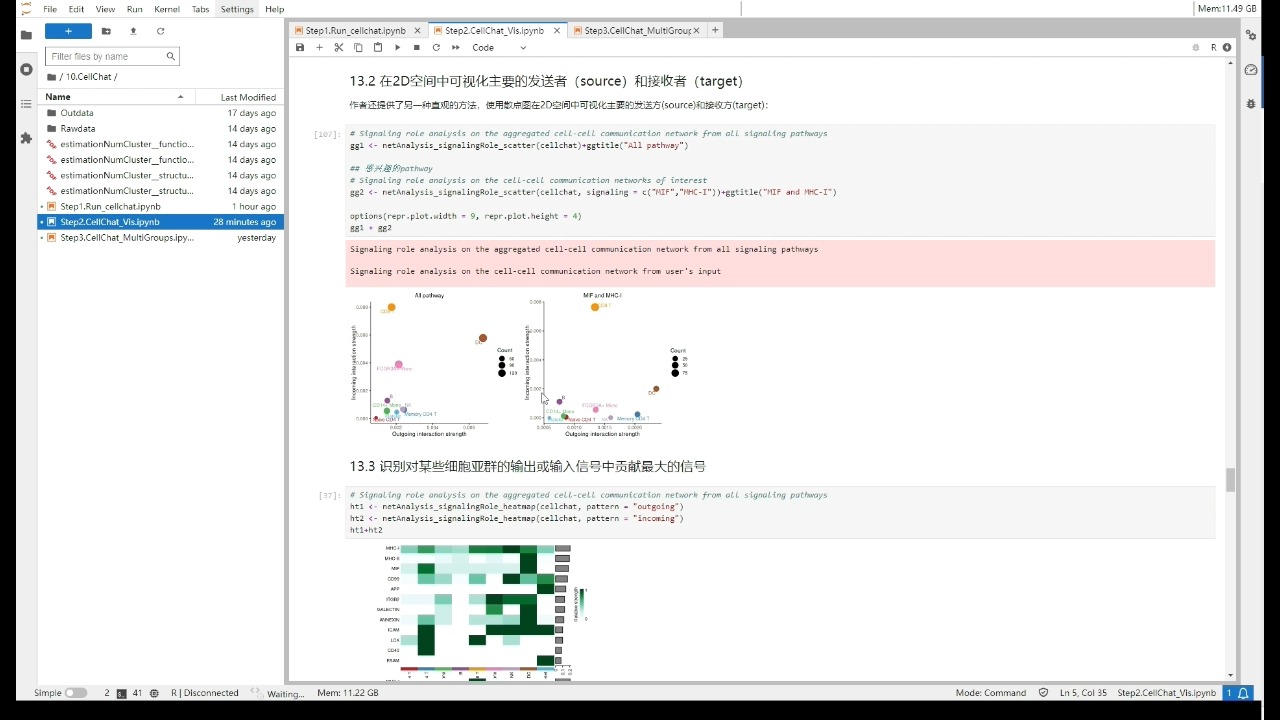
Task: Restart kernel and run all cells
Action: click(455, 47)
